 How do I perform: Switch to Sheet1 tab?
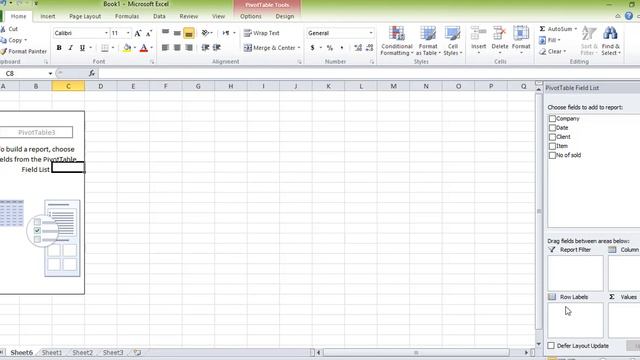pyautogui.click(x=52, y=352)
